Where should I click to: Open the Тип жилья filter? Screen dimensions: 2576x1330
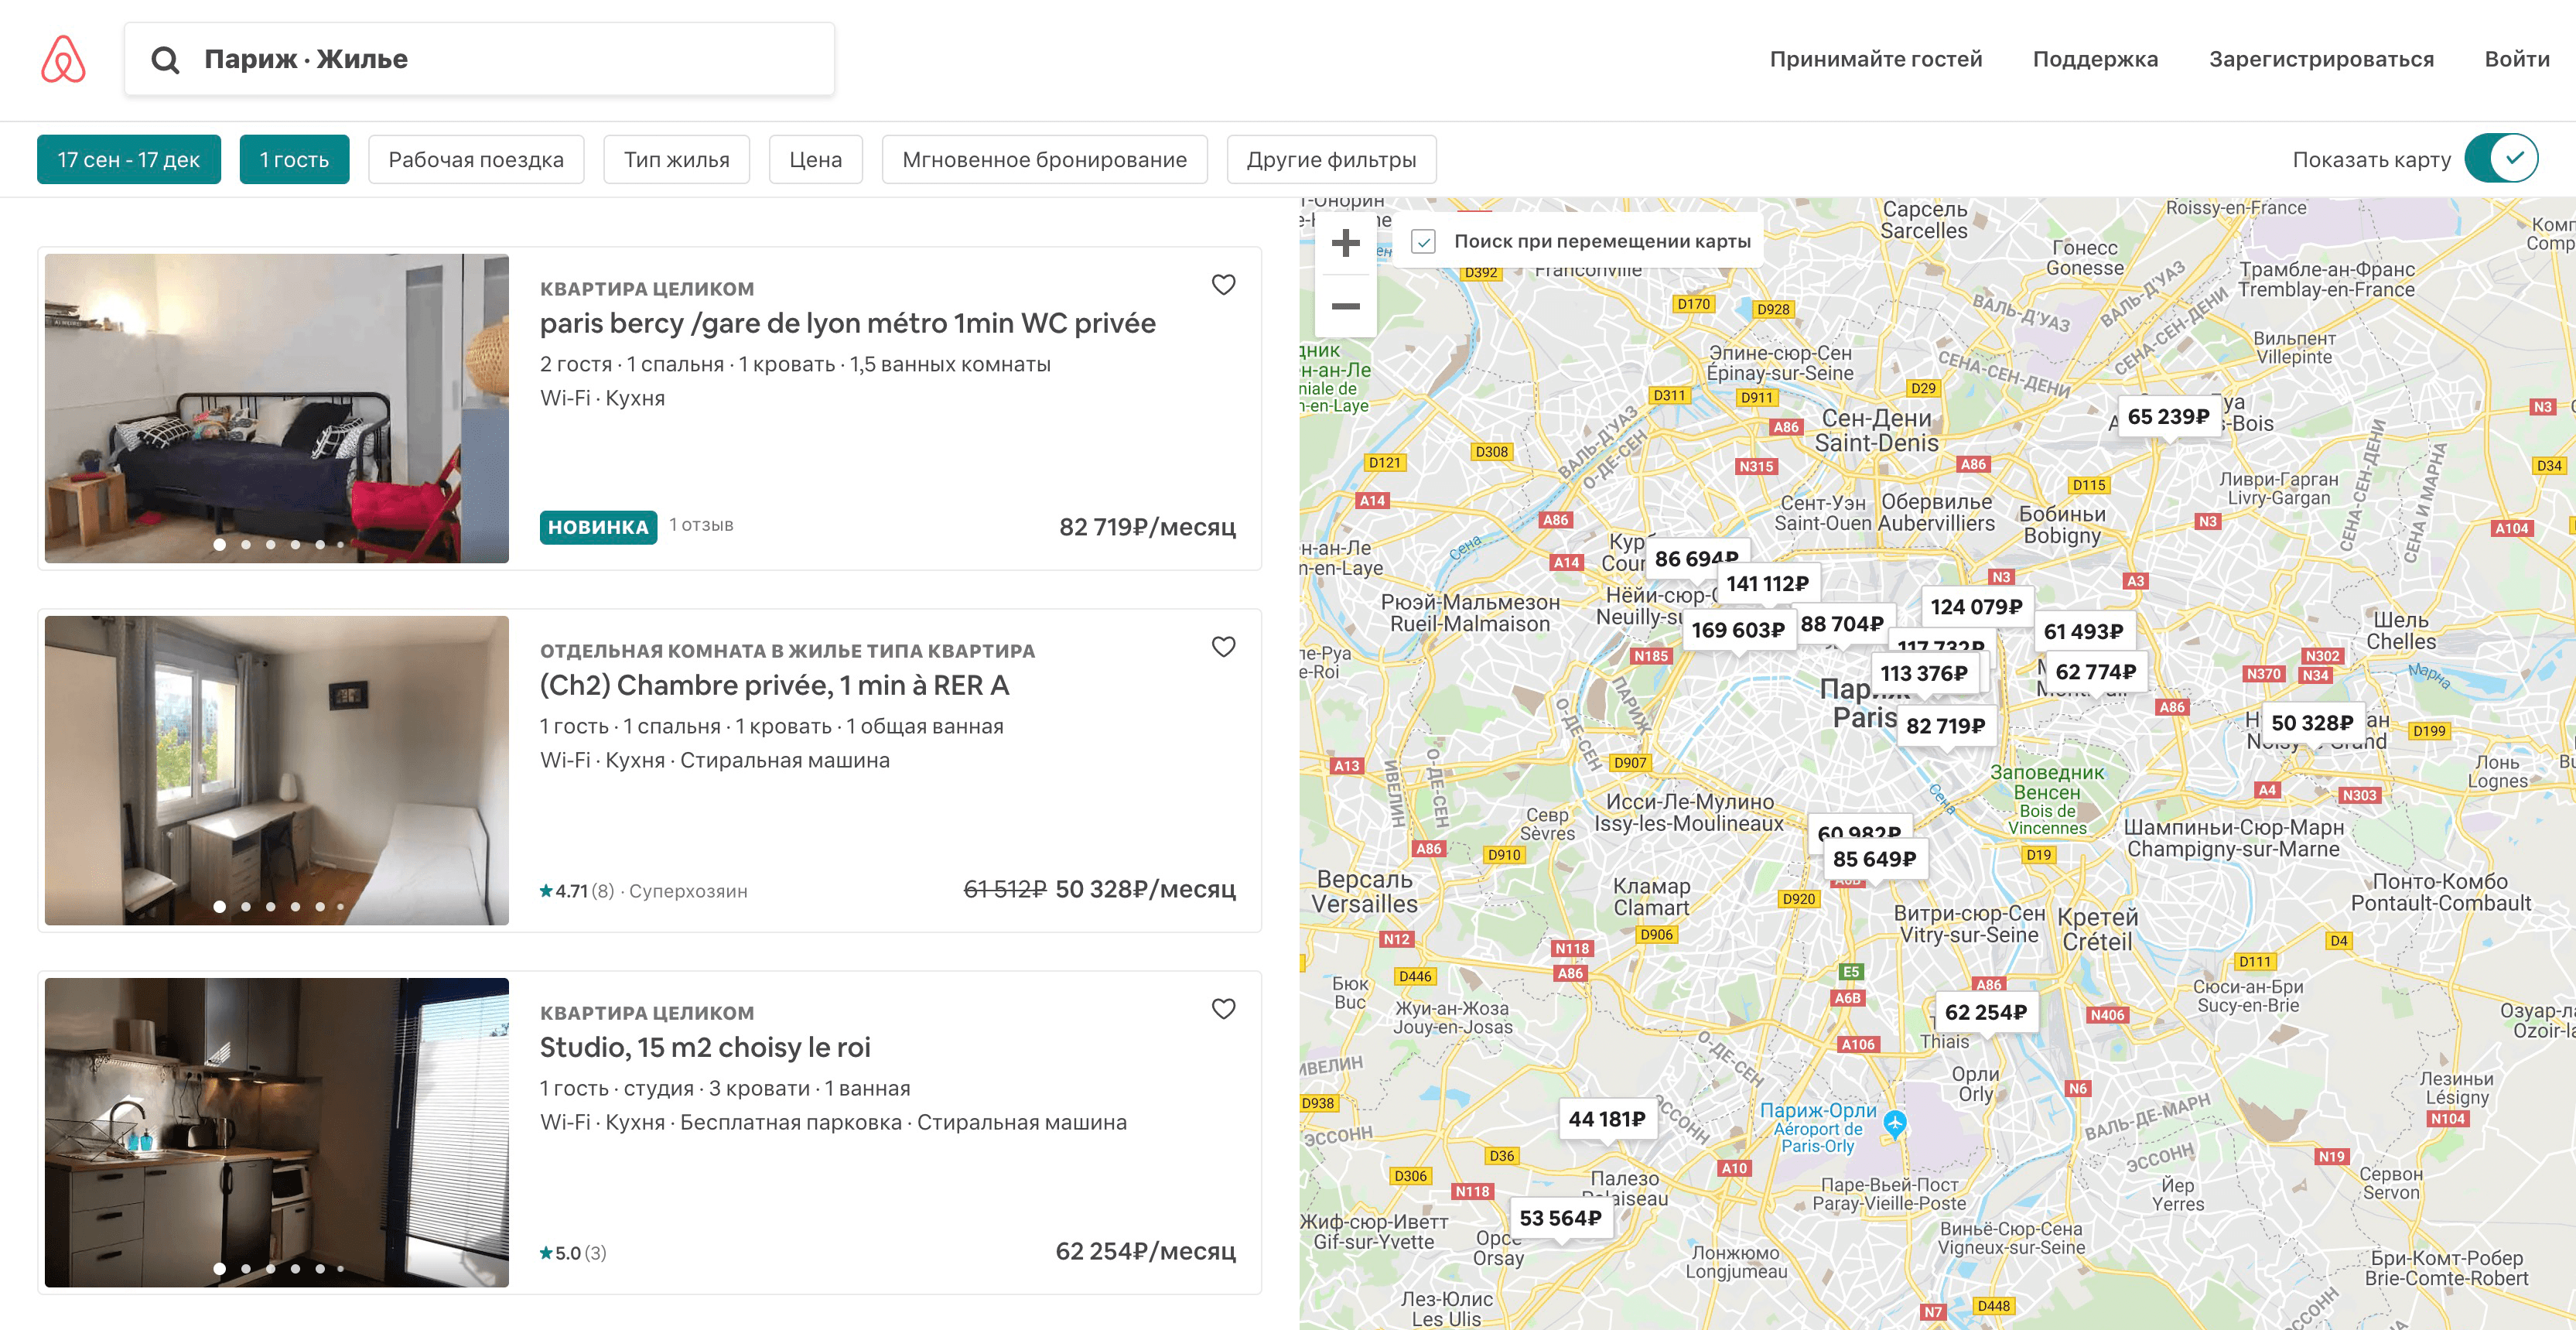[677, 160]
